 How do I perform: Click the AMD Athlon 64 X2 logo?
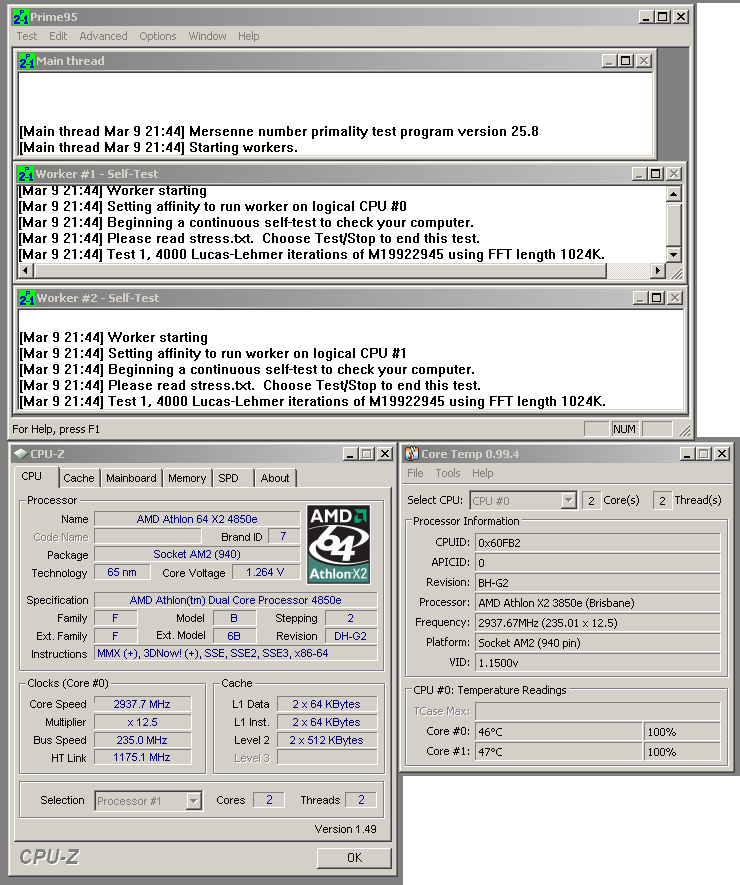(x=339, y=544)
